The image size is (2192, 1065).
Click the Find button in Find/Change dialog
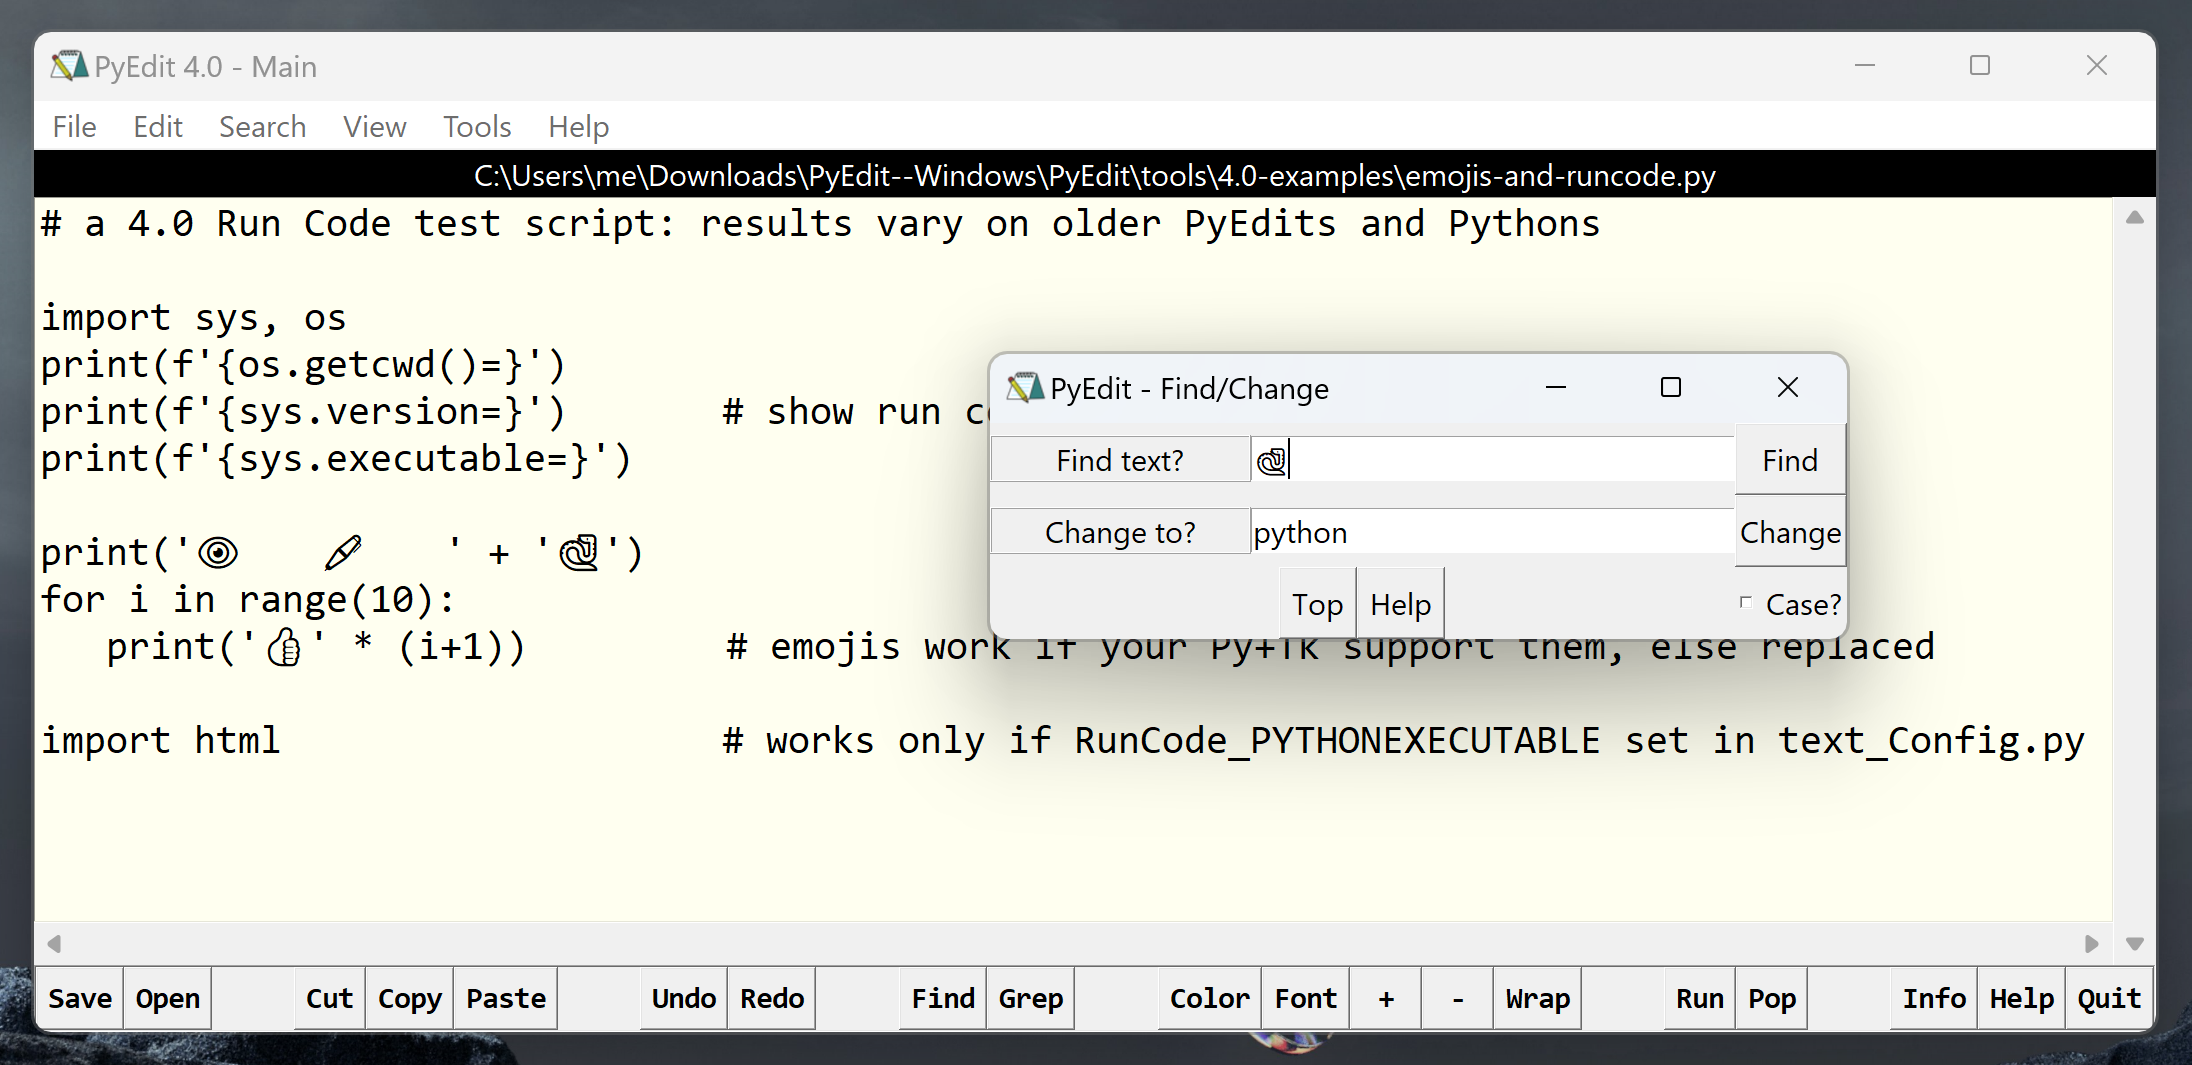tap(1790, 460)
